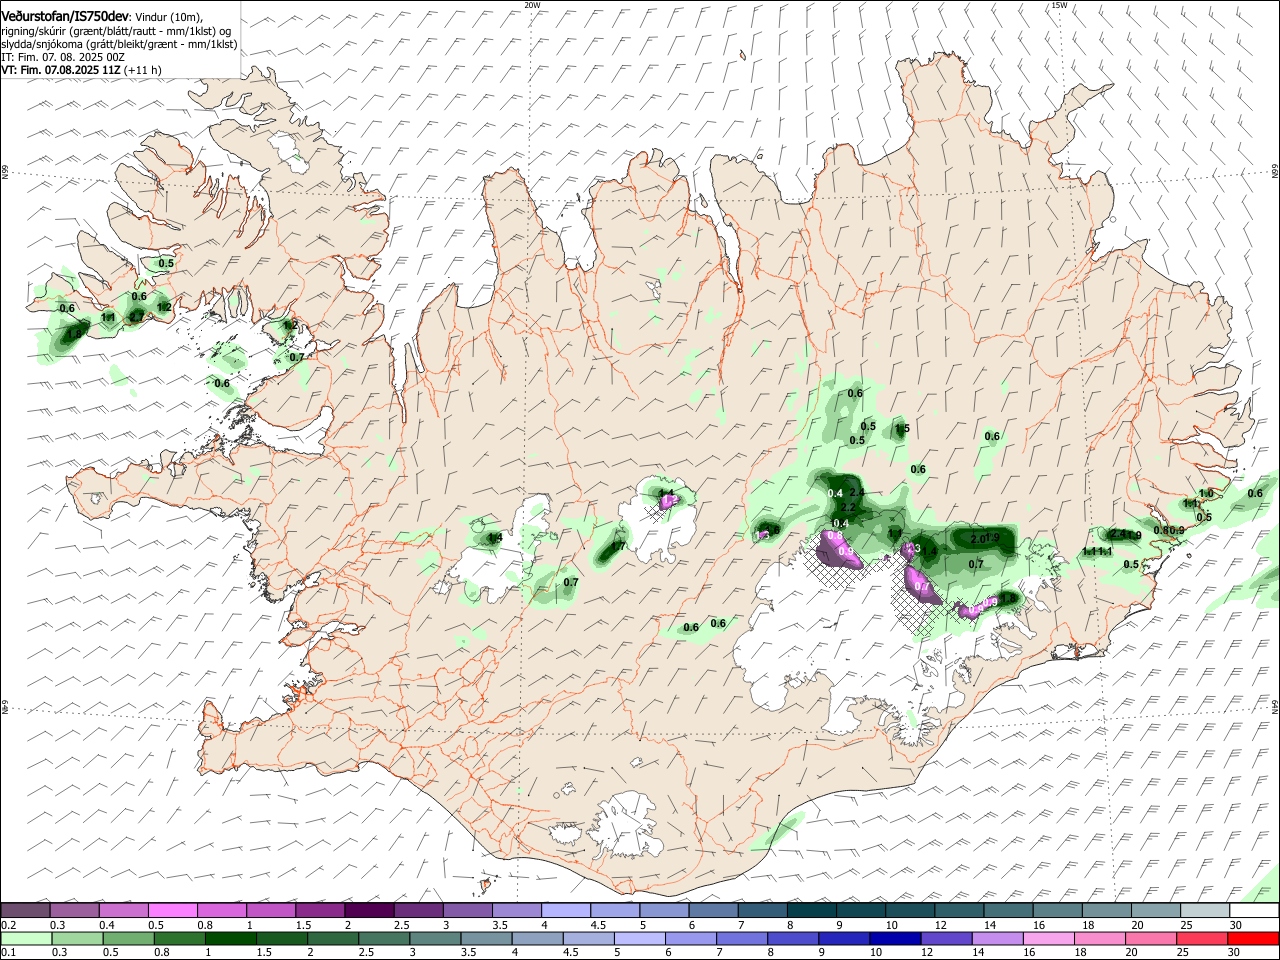Click the 15W longitude label at the top edge
Viewport: 1280px width, 960px height.
point(1058,5)
